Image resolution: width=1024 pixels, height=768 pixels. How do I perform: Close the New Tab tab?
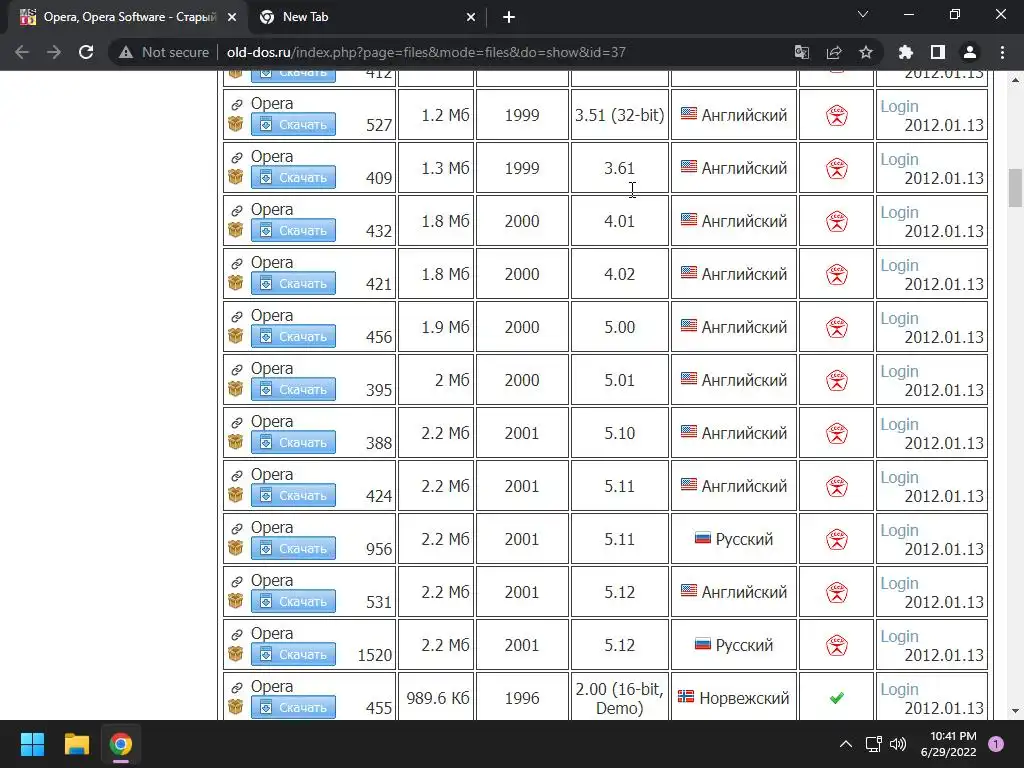click(471, 17)
